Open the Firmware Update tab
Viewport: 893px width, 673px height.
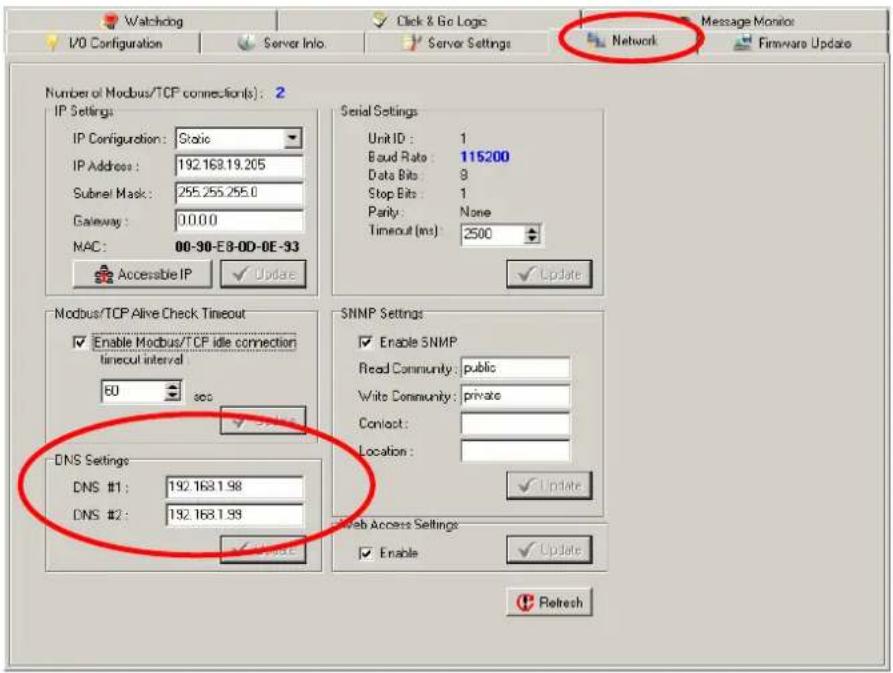(x=793, y=43)
